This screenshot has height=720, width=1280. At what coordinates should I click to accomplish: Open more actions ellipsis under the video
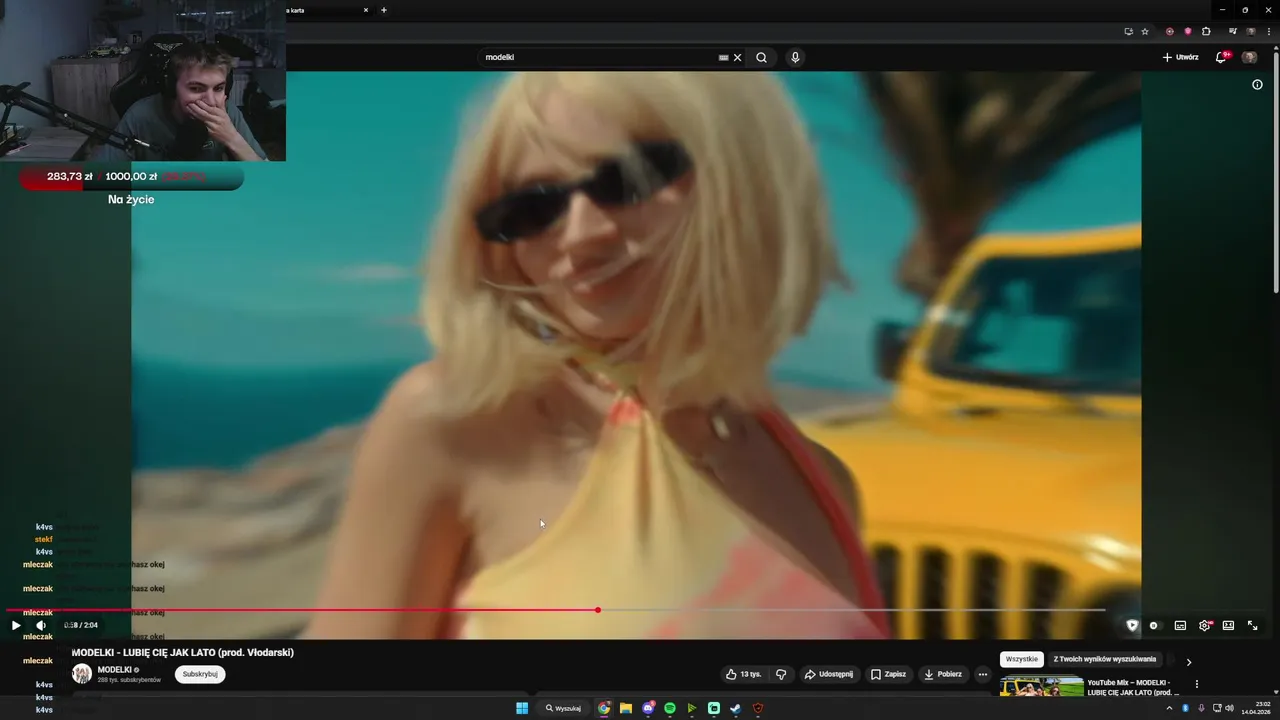coord(983,674)
